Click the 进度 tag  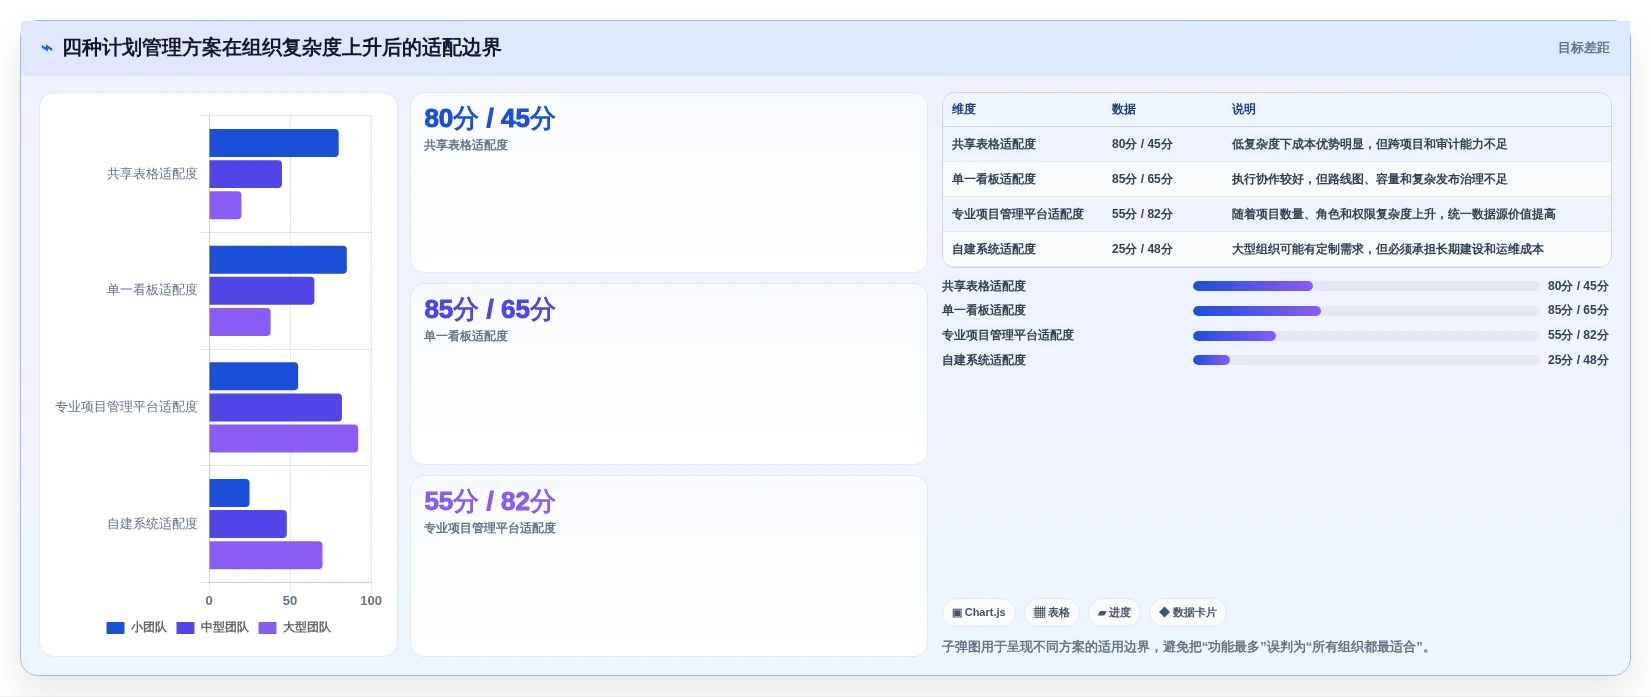(1114, 612)
